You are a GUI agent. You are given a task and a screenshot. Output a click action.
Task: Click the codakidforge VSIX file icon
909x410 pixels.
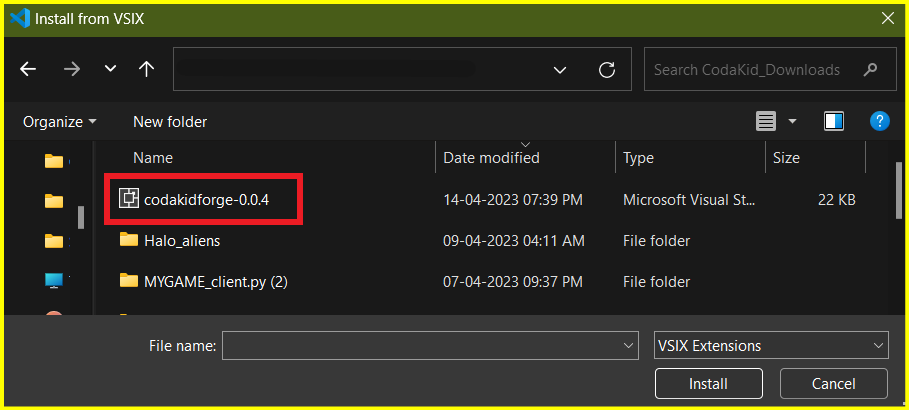click(x=129, y=199)
